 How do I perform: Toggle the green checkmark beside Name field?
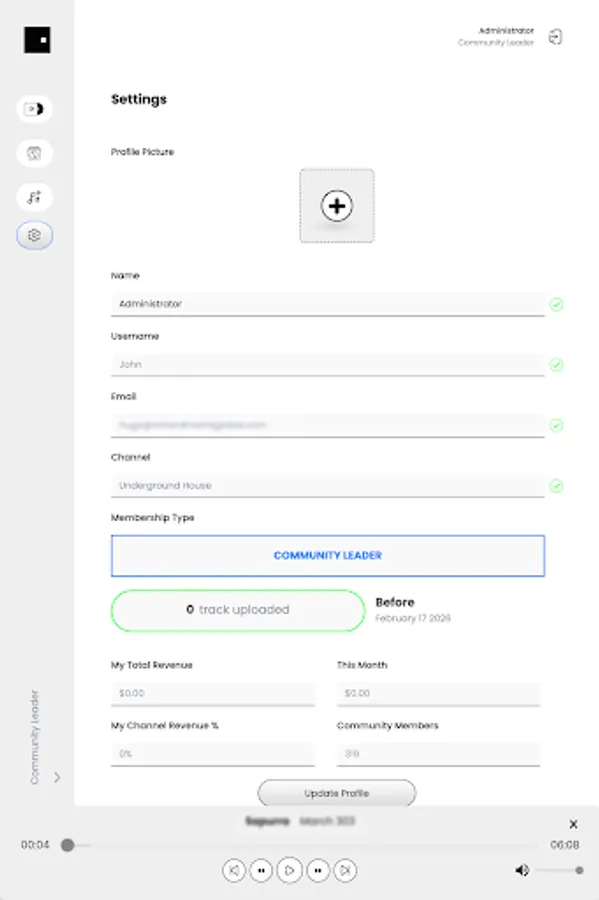[556, 304]
